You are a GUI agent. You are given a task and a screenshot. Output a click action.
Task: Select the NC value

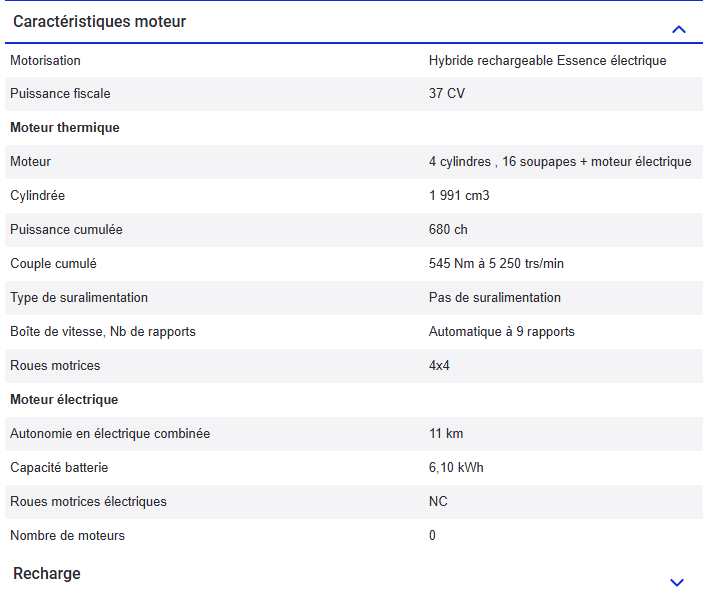click(x=438, y=502)
